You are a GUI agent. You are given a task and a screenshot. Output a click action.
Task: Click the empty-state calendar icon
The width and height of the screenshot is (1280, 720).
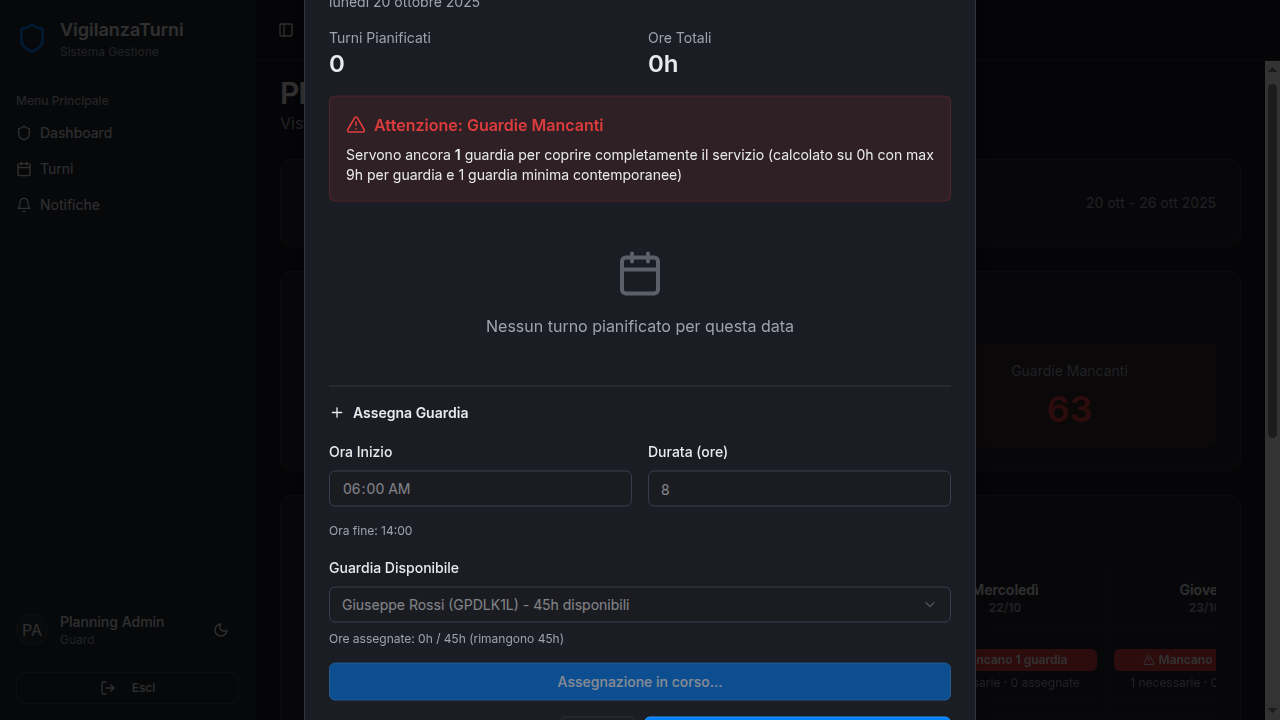tap(640, 274)
